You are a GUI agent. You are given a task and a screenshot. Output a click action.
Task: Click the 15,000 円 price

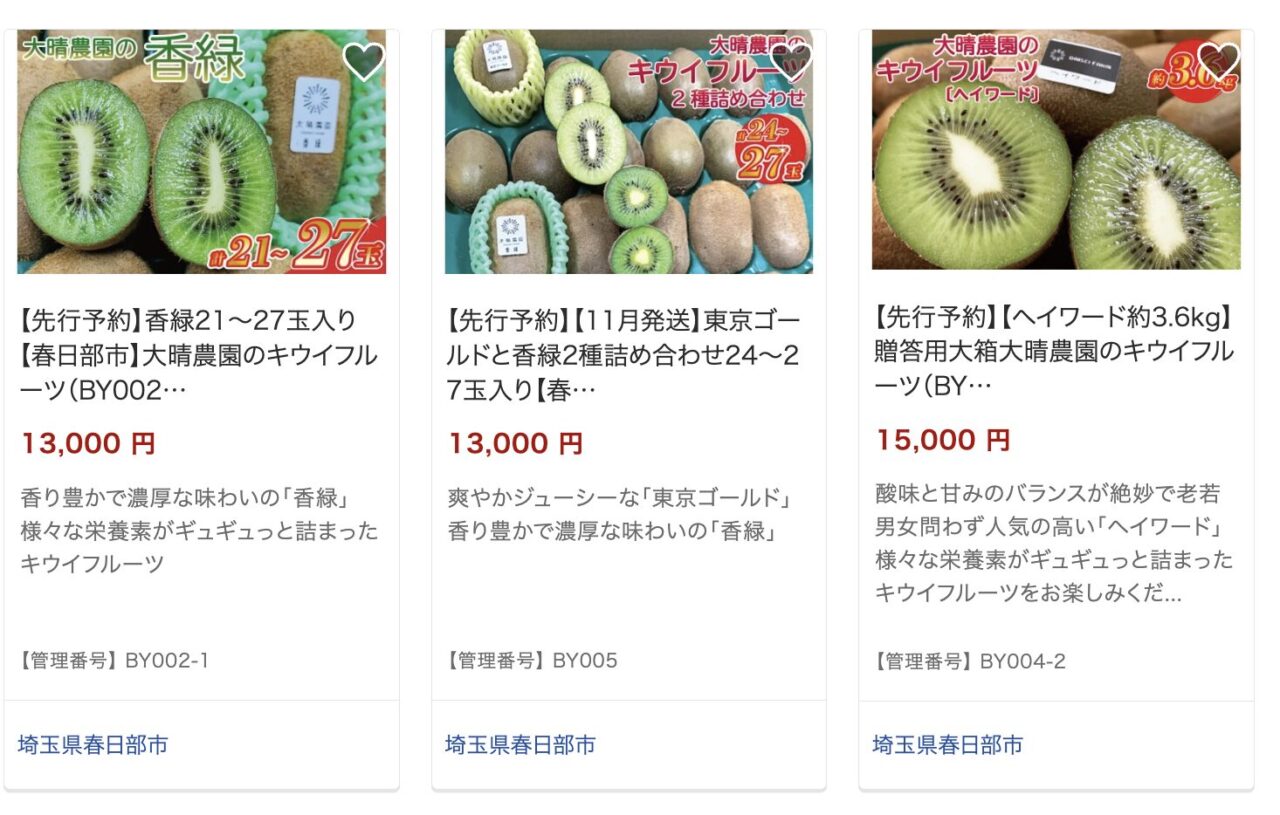click(x=943, y=440)
